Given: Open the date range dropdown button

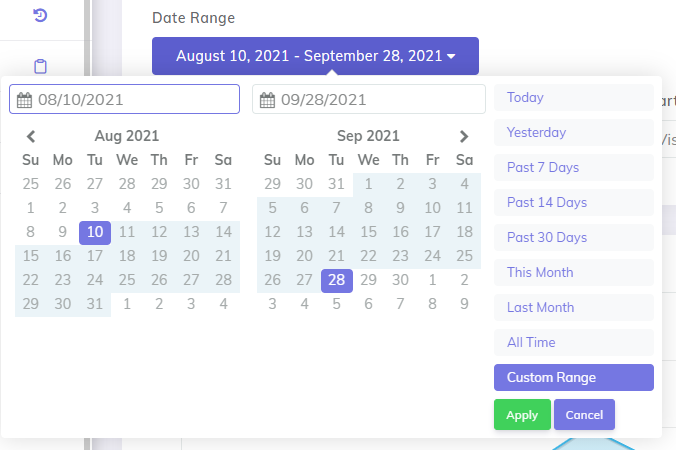Looking at the screenshot, I should tap(315, 56).
